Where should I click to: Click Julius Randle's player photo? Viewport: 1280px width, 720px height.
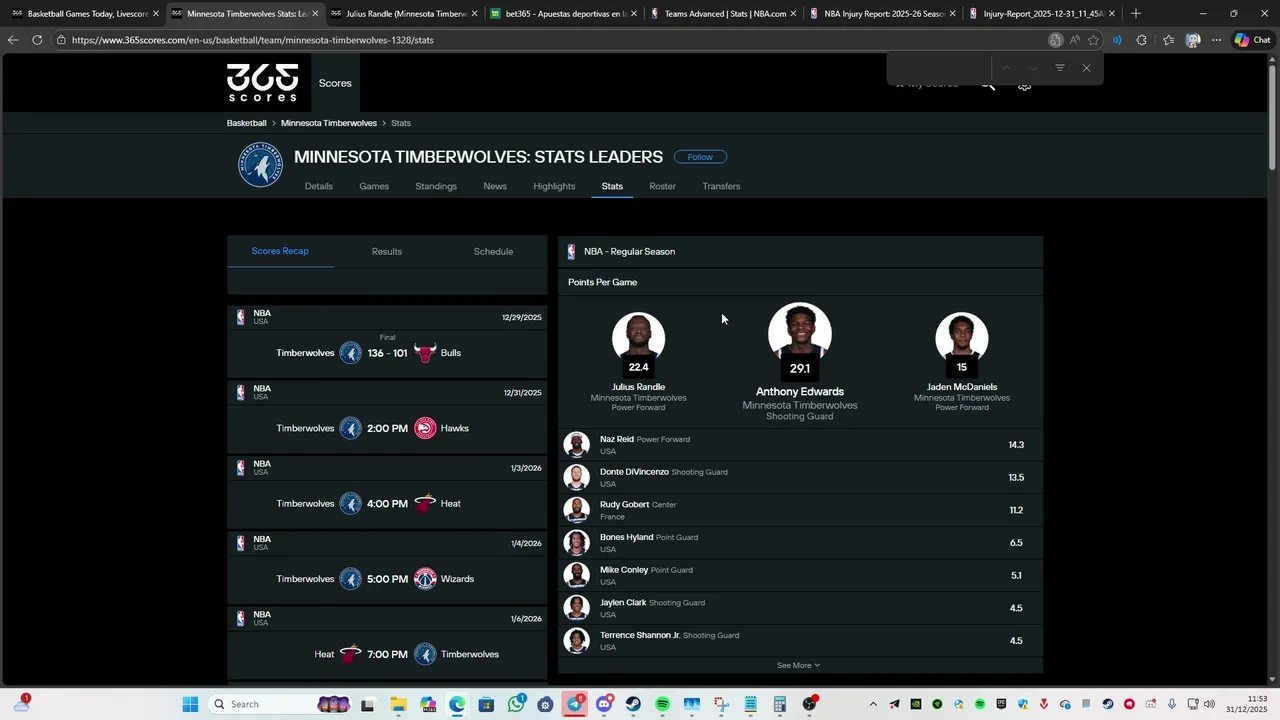click(638, 338)
